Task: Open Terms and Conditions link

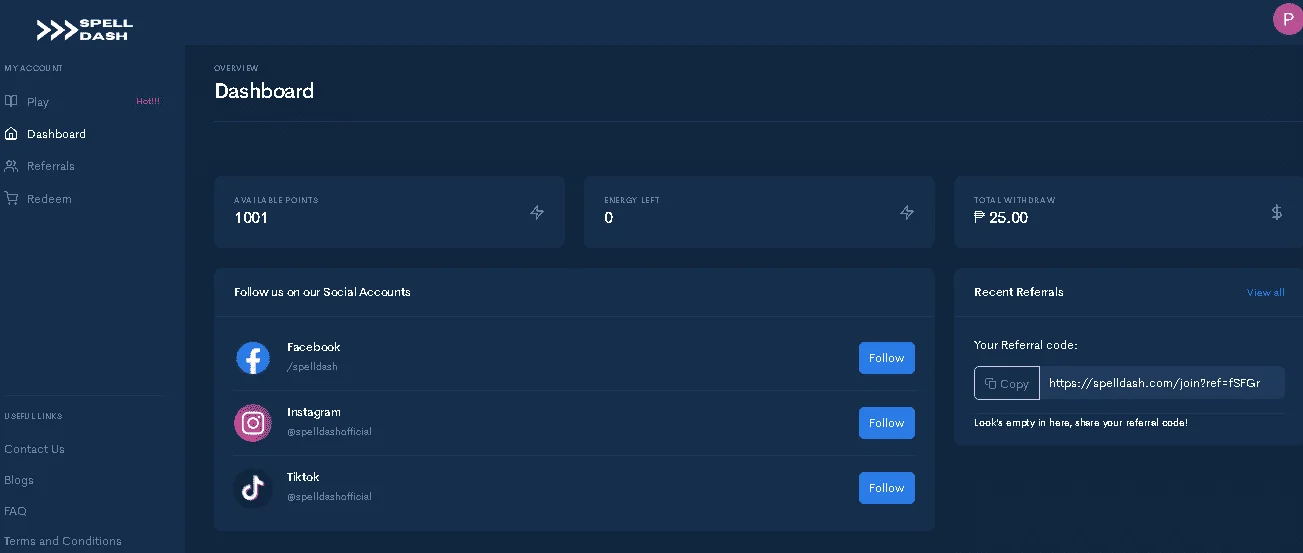Action: coord(63,541)
